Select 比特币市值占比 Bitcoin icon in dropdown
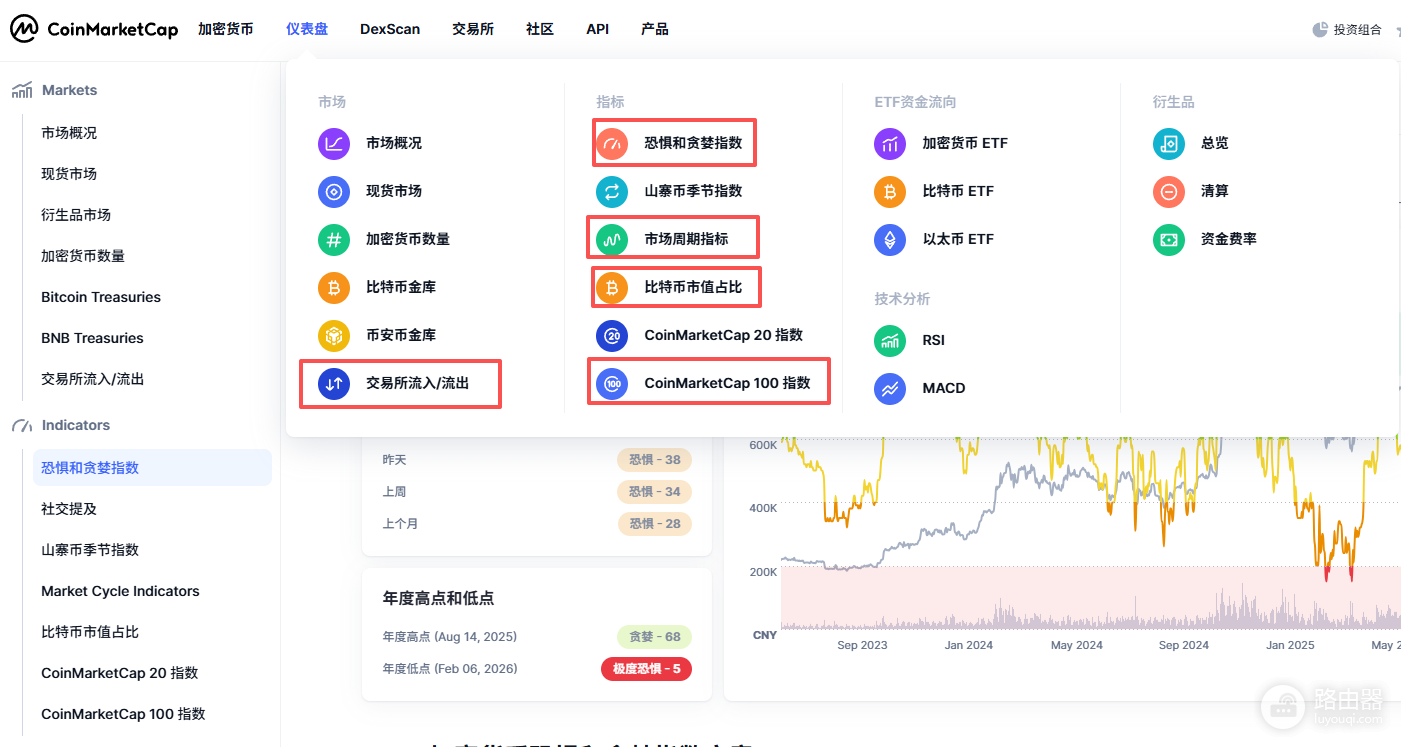 [612, 287]
